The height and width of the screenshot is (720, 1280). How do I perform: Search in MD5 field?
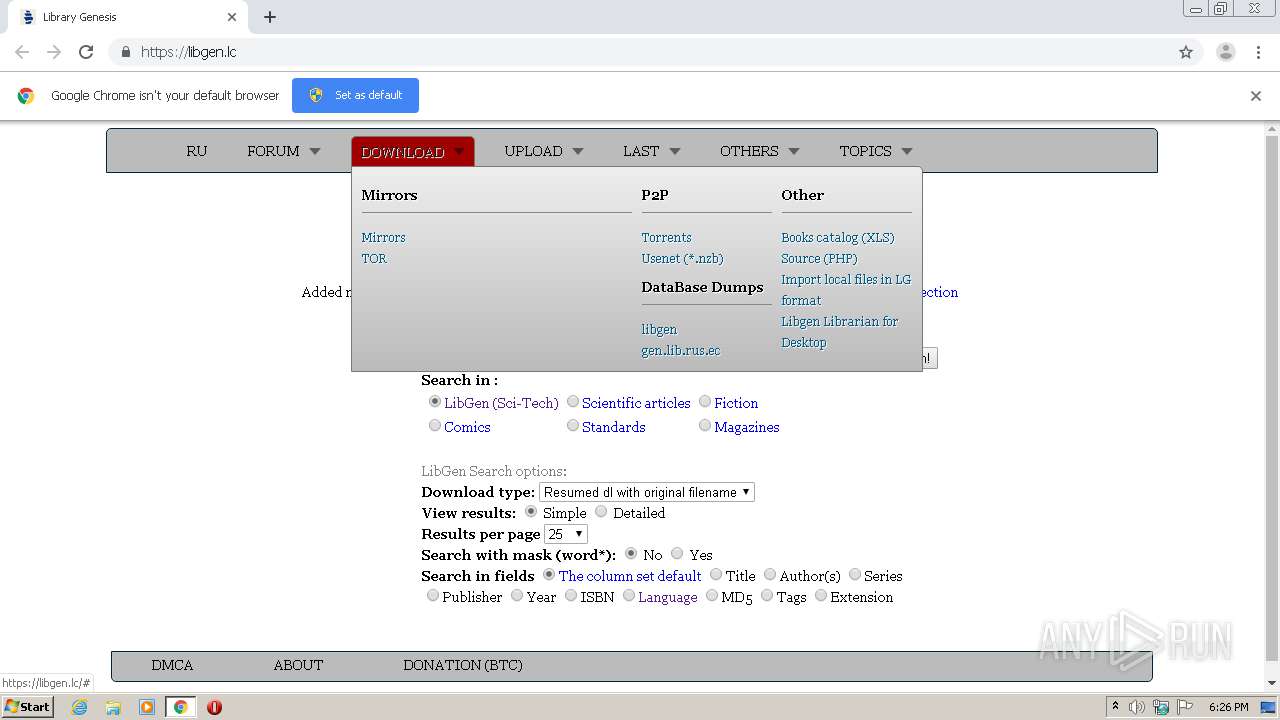point(712,595)
